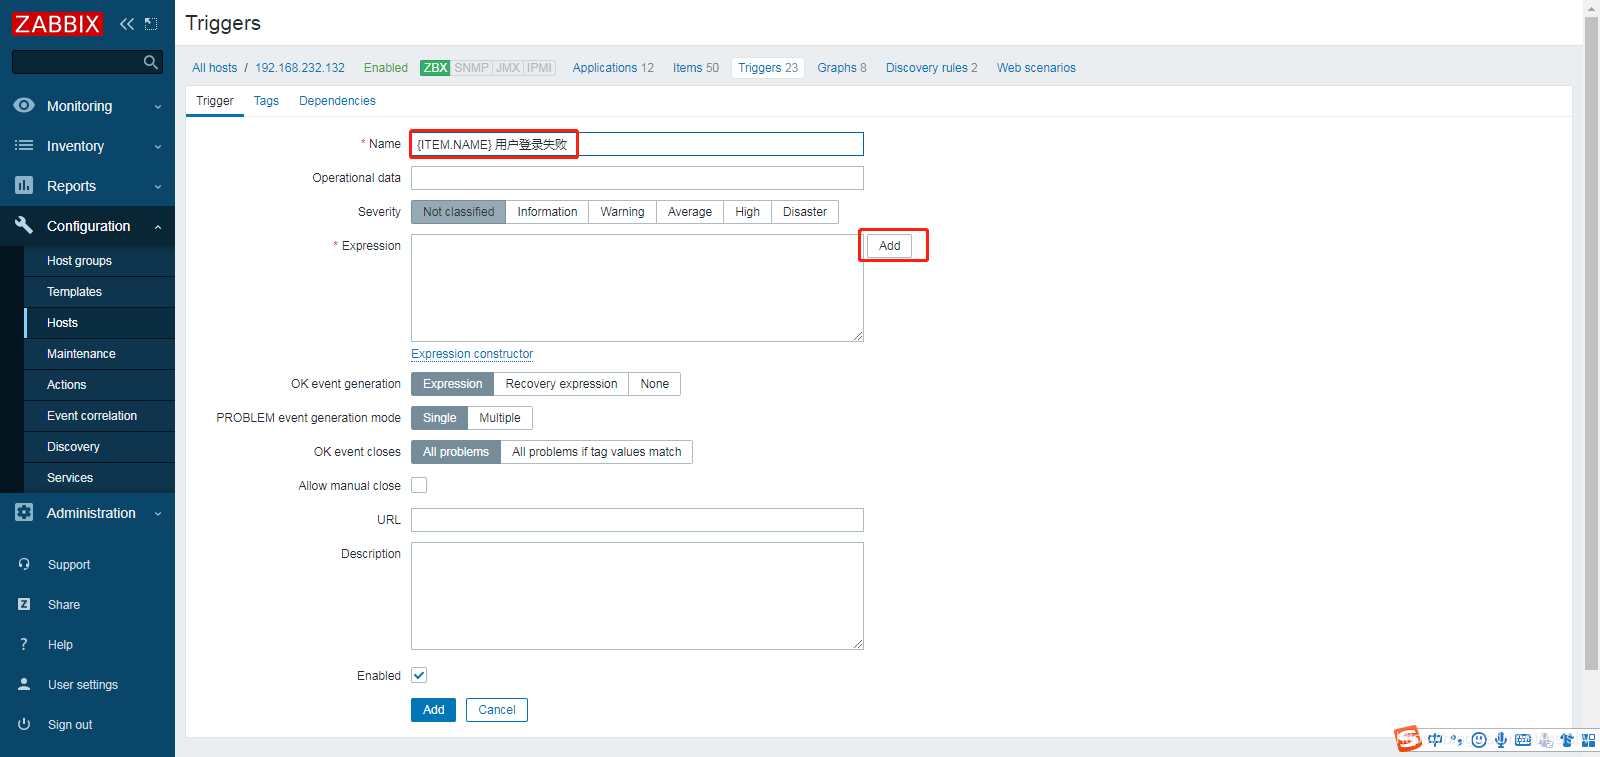
Task: Switch Chinese/English mode in Sogou bar
Action: coord(1435,740)
